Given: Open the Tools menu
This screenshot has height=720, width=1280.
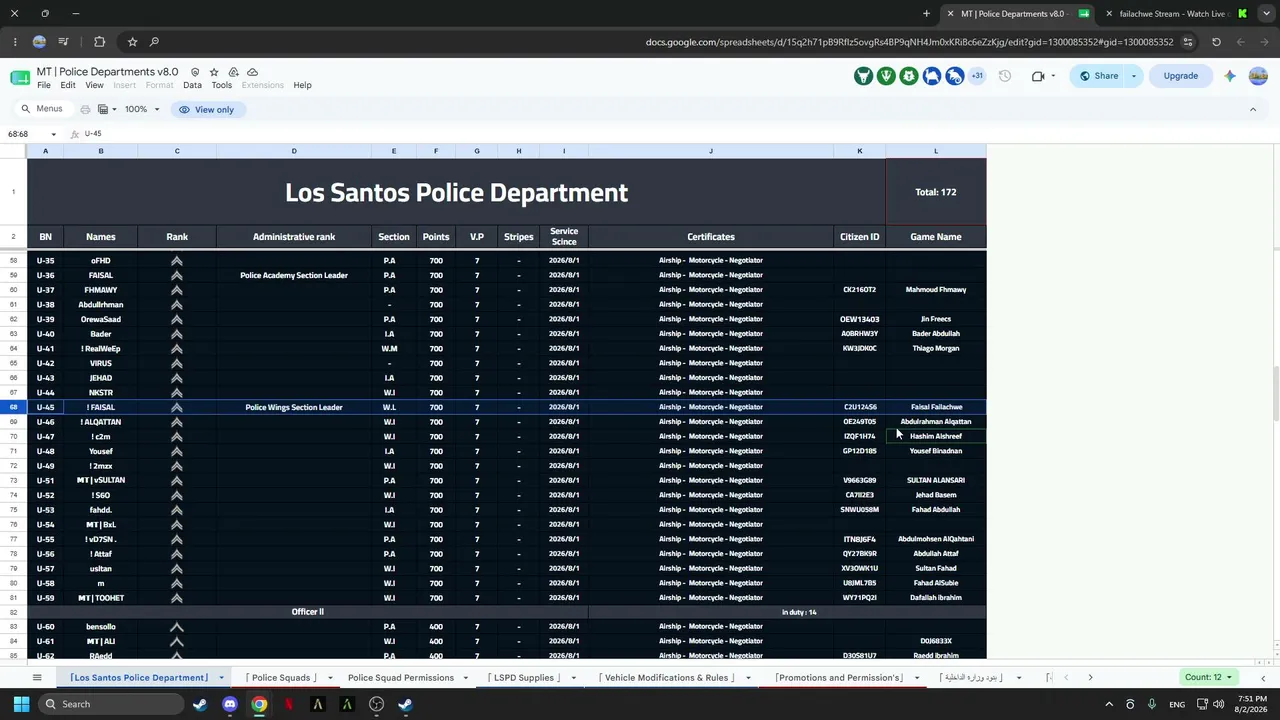Looking at the screenshot, I should pos(222,85).
